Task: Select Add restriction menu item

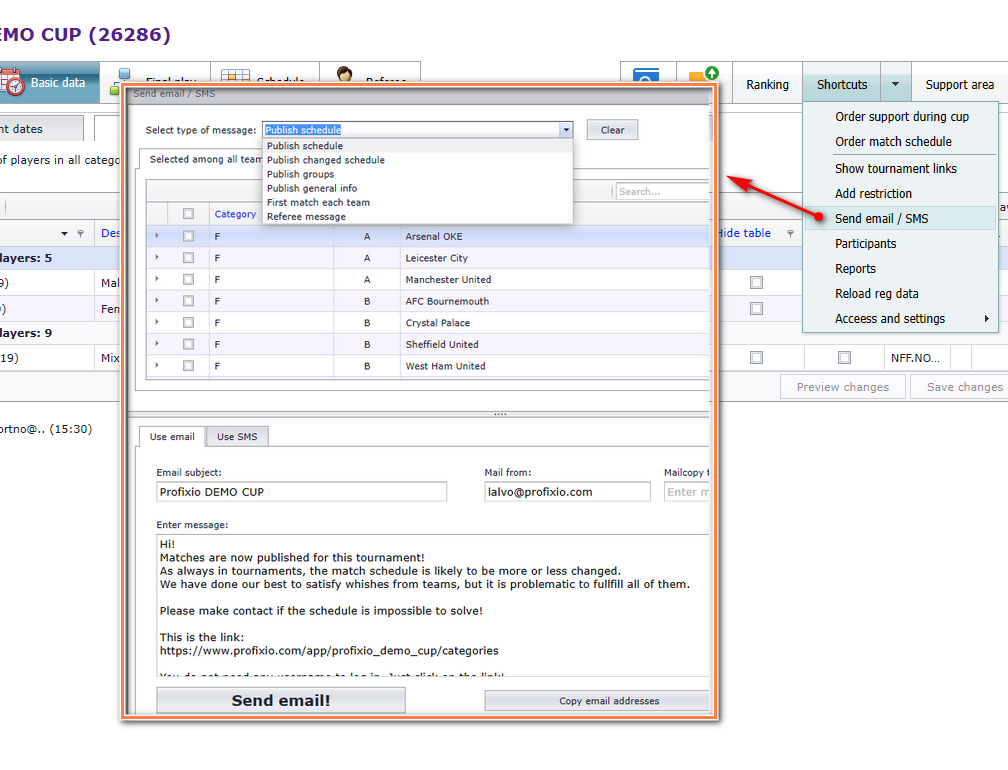Action: tap(900, 193)
